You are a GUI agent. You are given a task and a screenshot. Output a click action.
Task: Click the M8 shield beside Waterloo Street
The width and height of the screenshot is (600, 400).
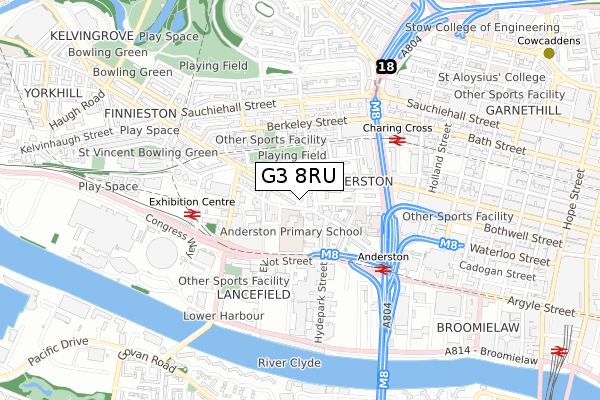click(449, 243)
